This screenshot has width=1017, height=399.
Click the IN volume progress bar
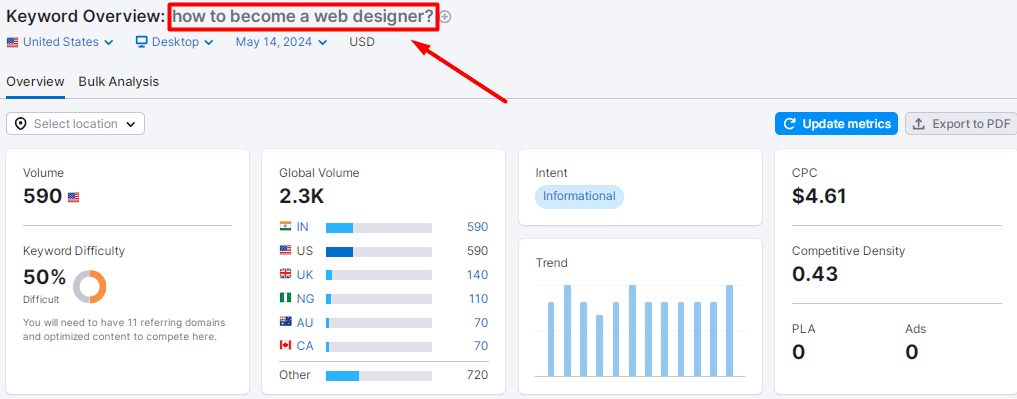379,228
